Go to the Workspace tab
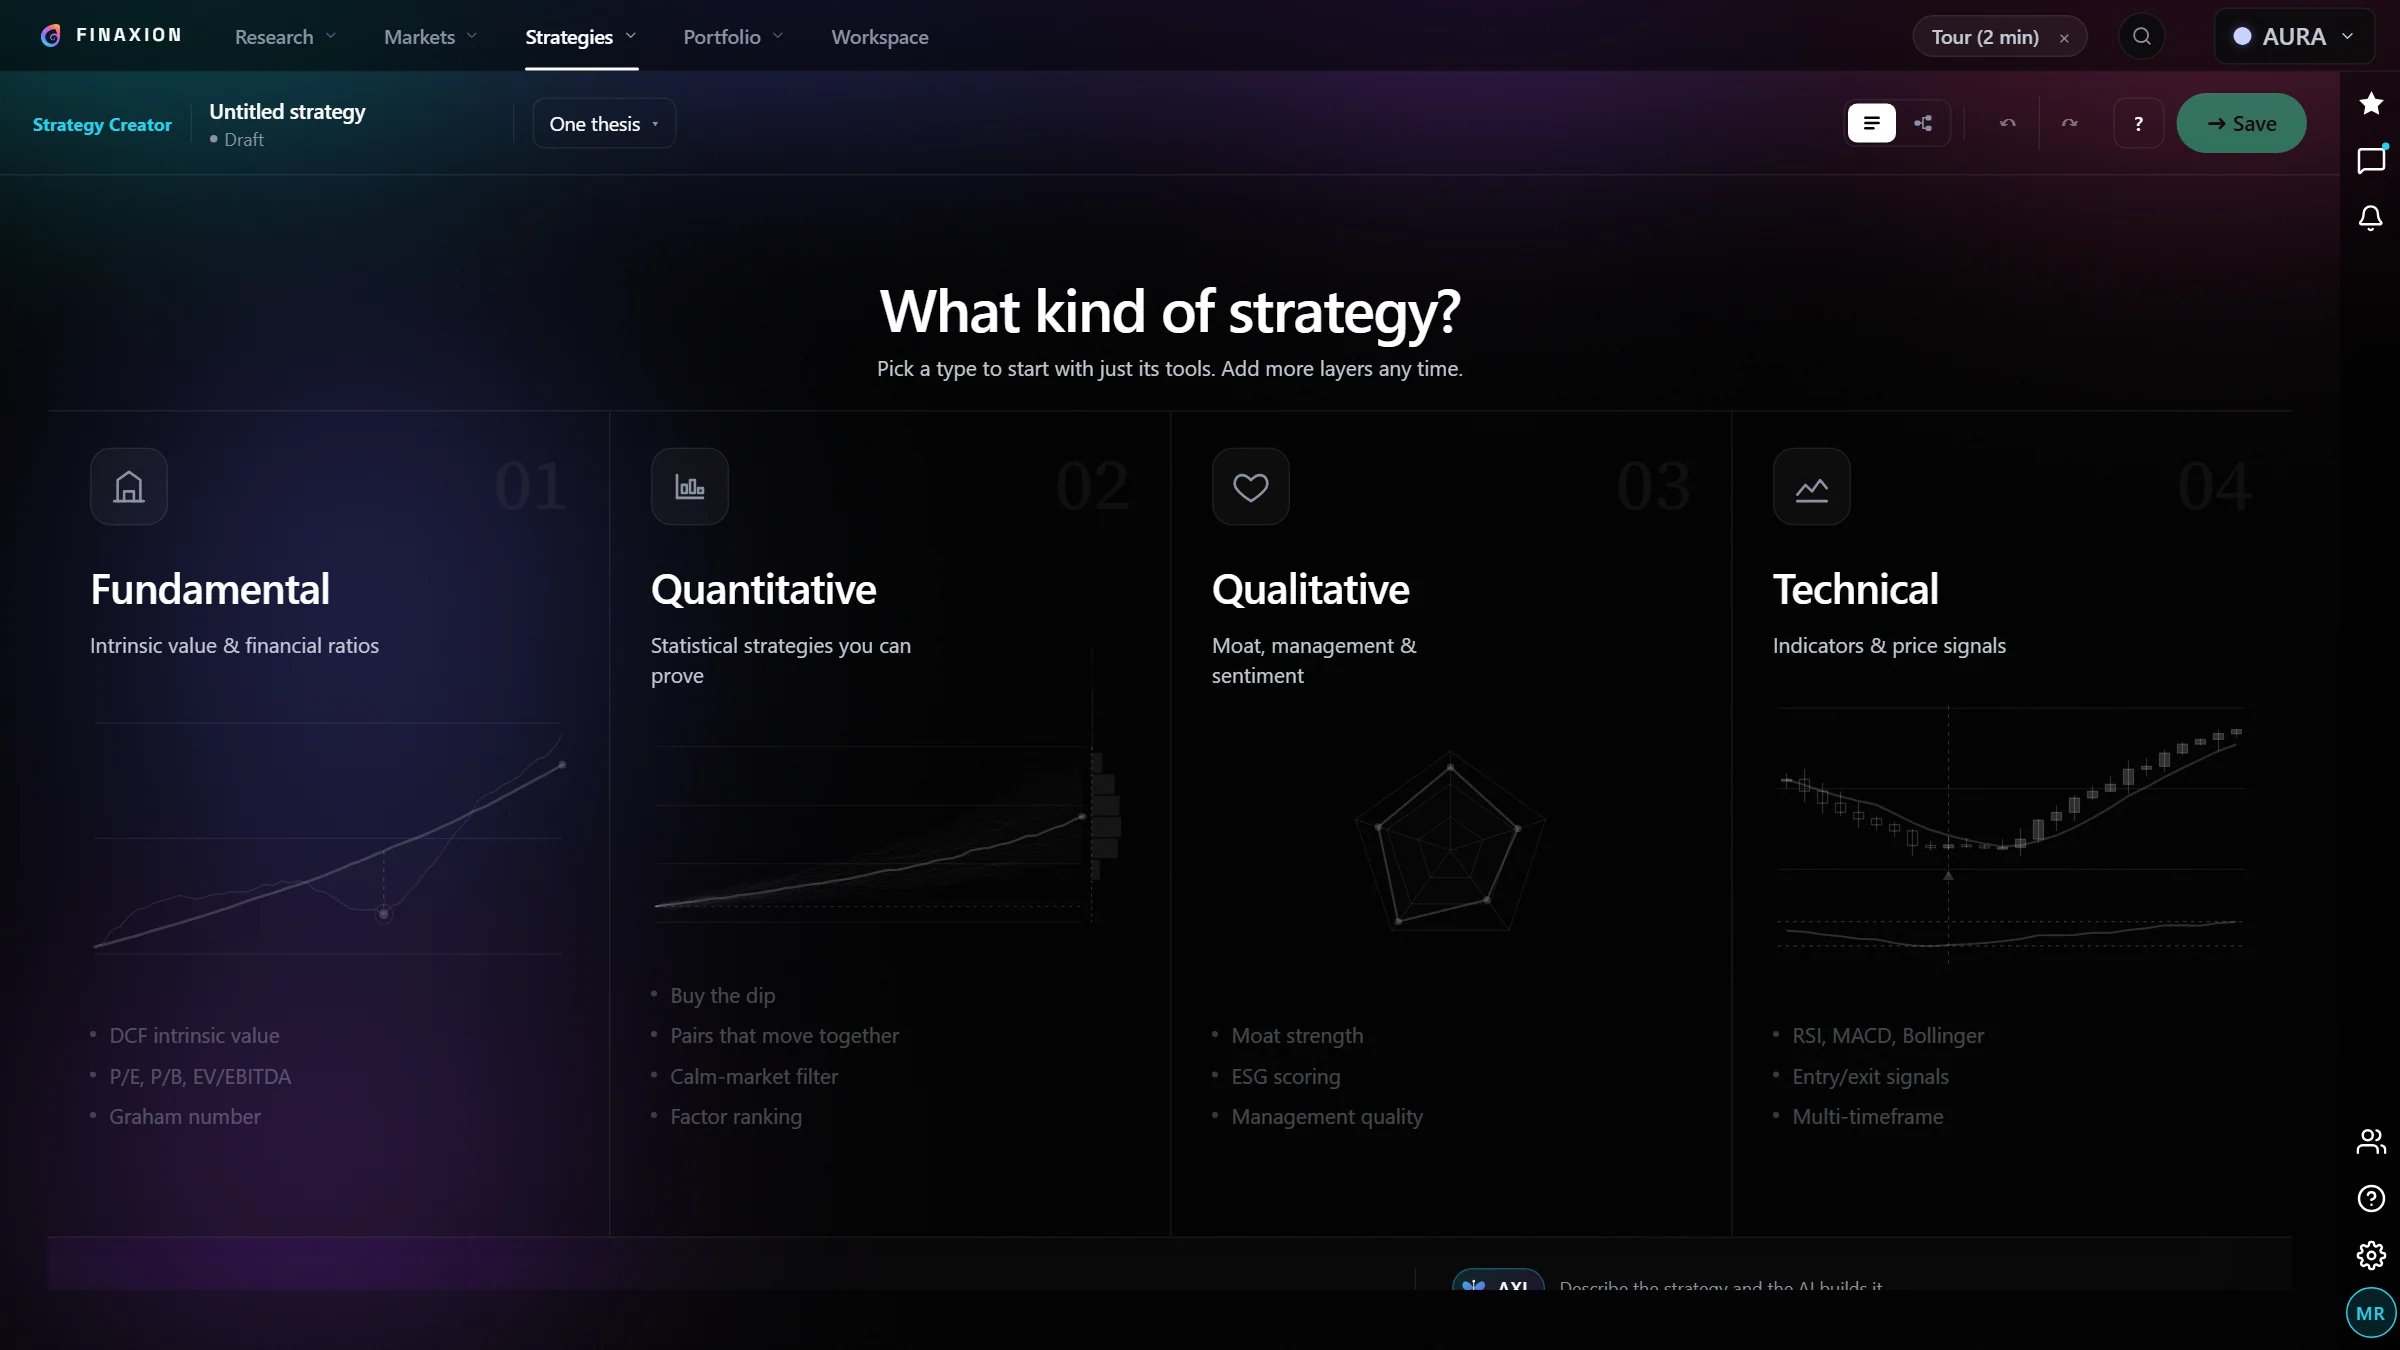 (880, 37)
